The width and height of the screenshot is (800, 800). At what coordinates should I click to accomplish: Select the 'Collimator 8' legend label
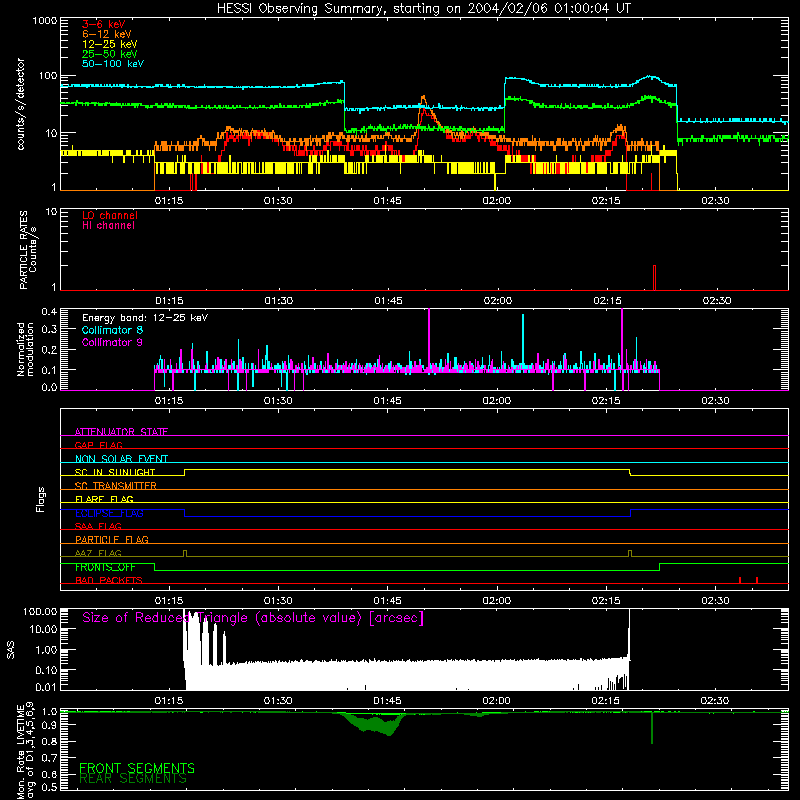click(x=112, y=330)
